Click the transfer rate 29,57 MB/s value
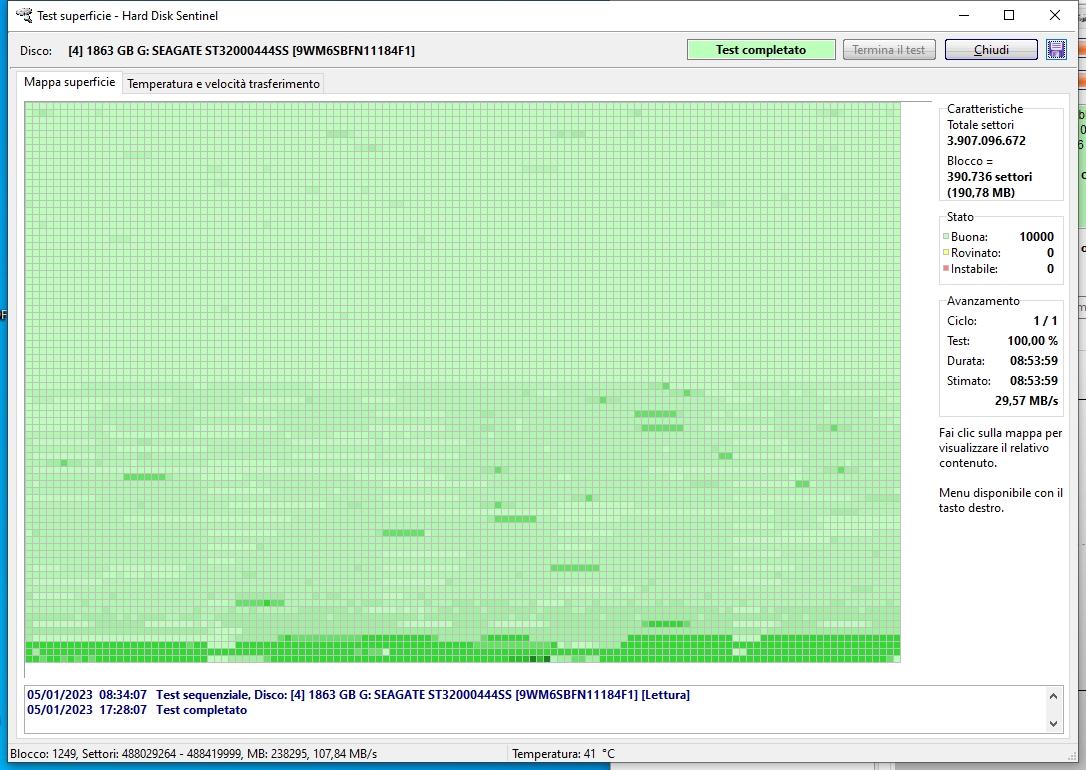The height and width of the screenshot is (770, 1086). 1026,401
